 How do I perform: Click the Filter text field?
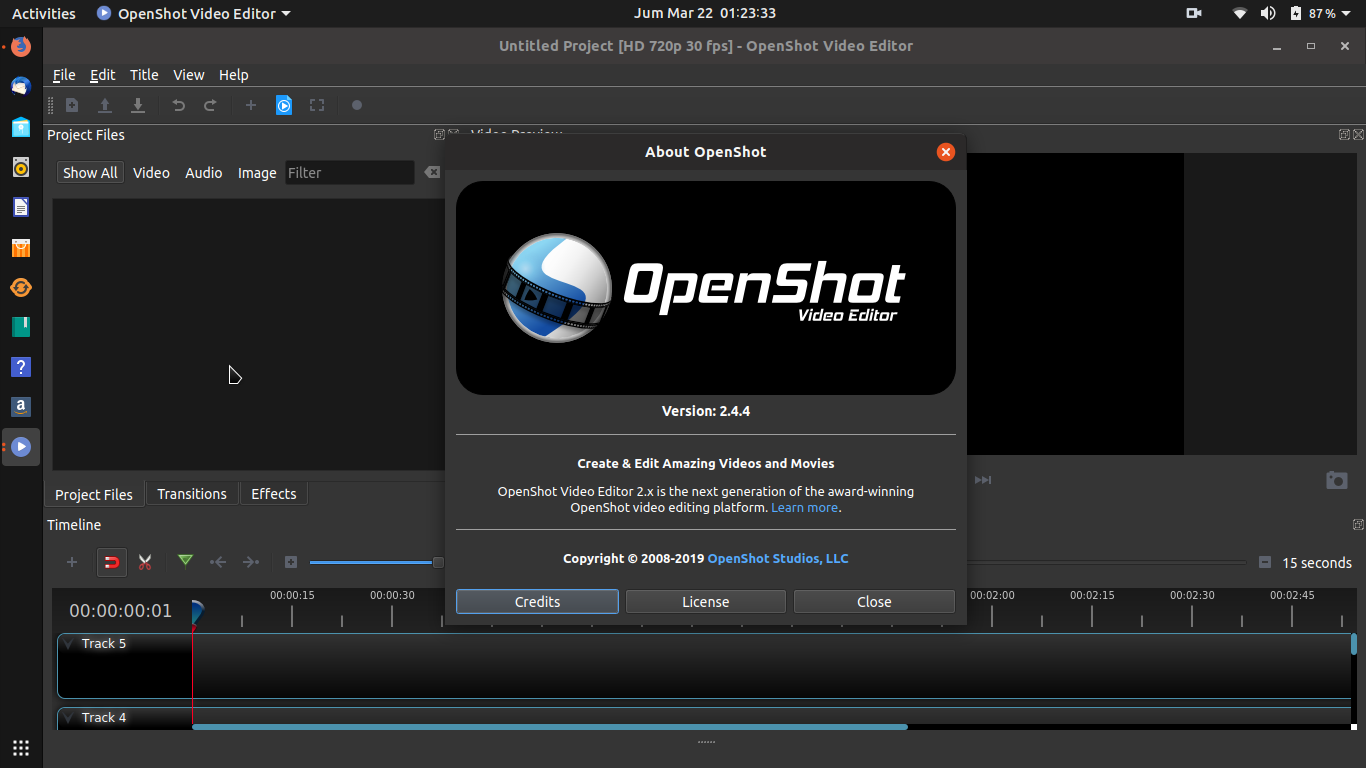(x=350, y=173)
